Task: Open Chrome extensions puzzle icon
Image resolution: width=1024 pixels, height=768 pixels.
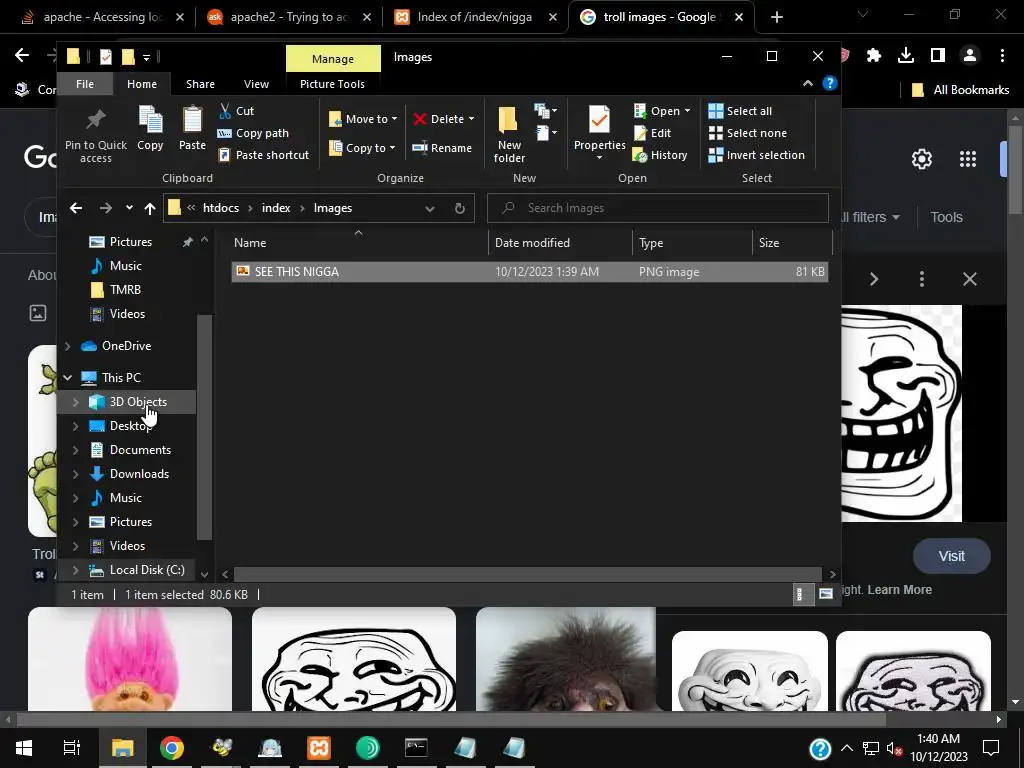Action: [874, 56]
